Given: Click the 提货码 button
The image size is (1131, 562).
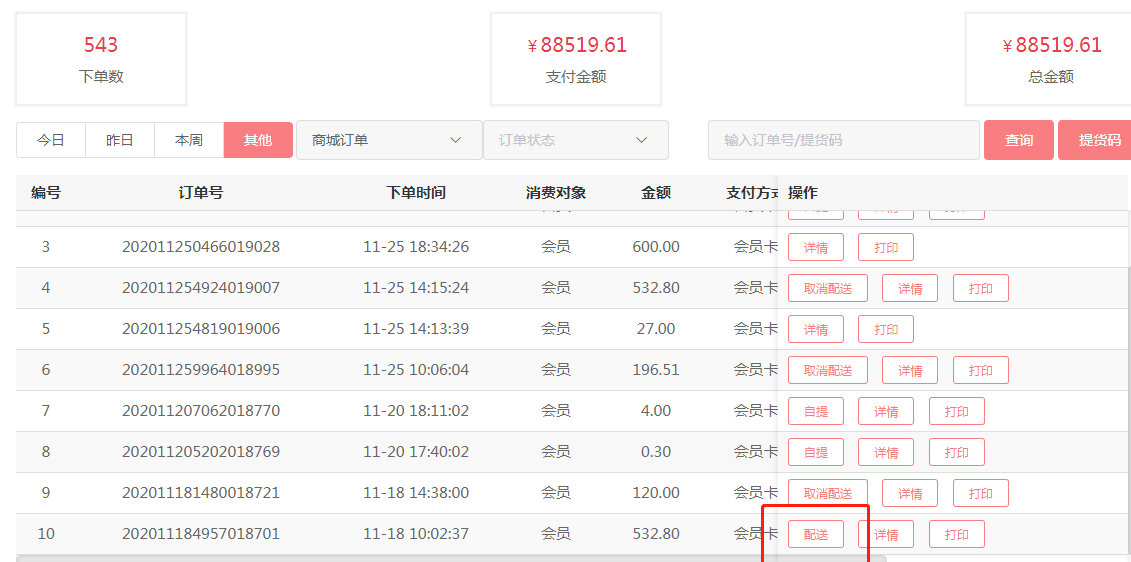Looking at the screenshot, I should [x=1096, y=140].
